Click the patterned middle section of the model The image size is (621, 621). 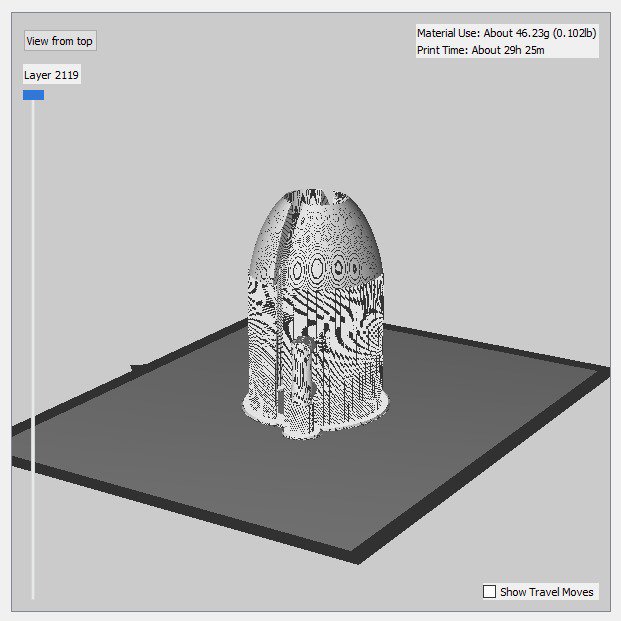pos(320,330)
